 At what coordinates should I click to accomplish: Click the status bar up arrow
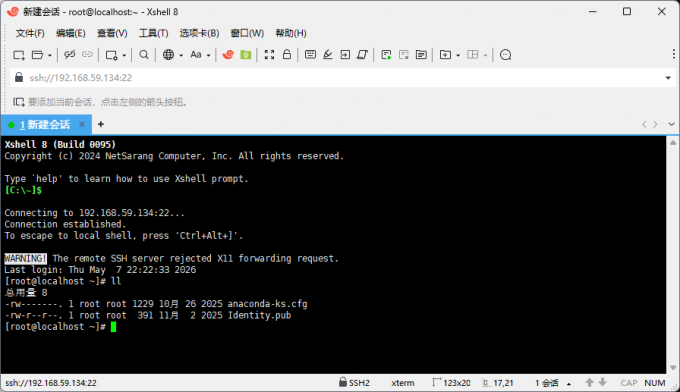589,382
